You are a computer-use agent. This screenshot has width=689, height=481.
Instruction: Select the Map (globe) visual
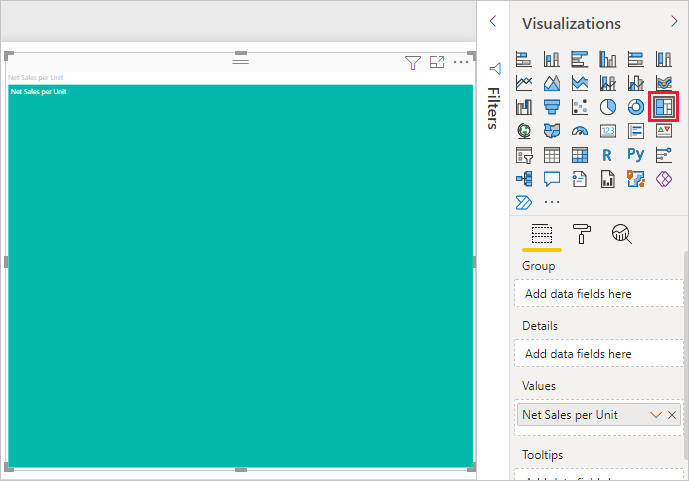point(524,130)
